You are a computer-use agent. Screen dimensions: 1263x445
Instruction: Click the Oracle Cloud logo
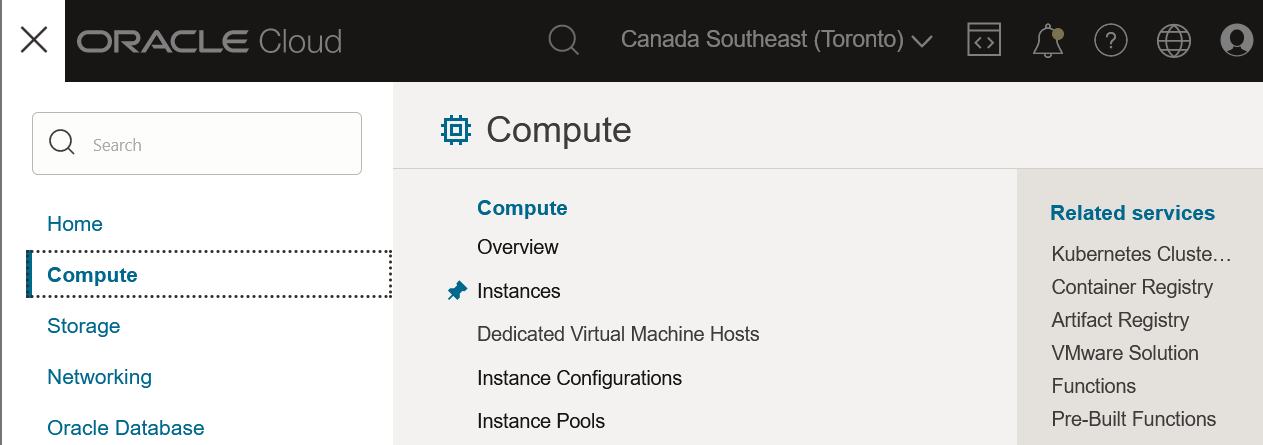pos(210,41)
